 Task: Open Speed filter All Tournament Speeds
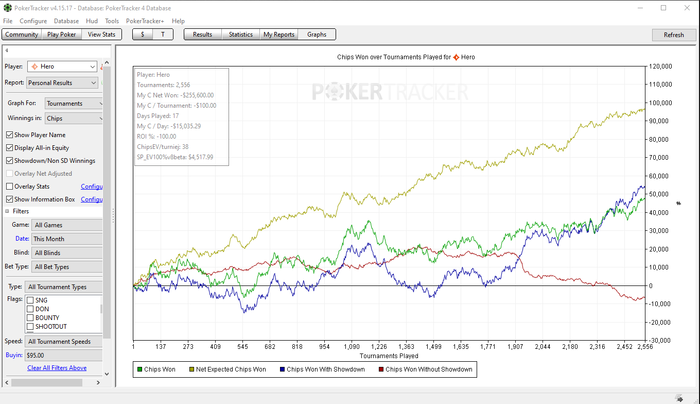[x=63, y=342]
